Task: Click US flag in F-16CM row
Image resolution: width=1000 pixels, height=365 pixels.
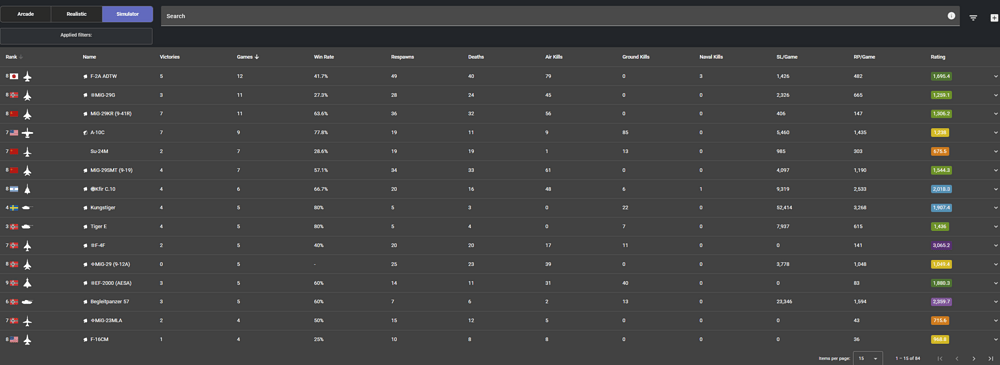Action: [14, 339]
